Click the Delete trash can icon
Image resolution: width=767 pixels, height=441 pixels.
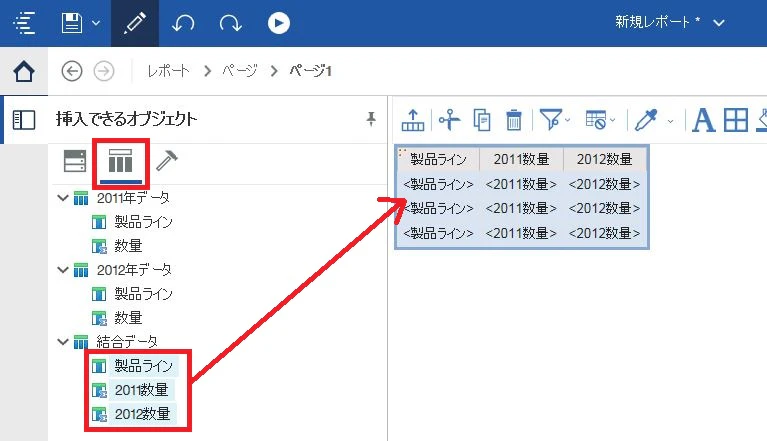point(514,120)
